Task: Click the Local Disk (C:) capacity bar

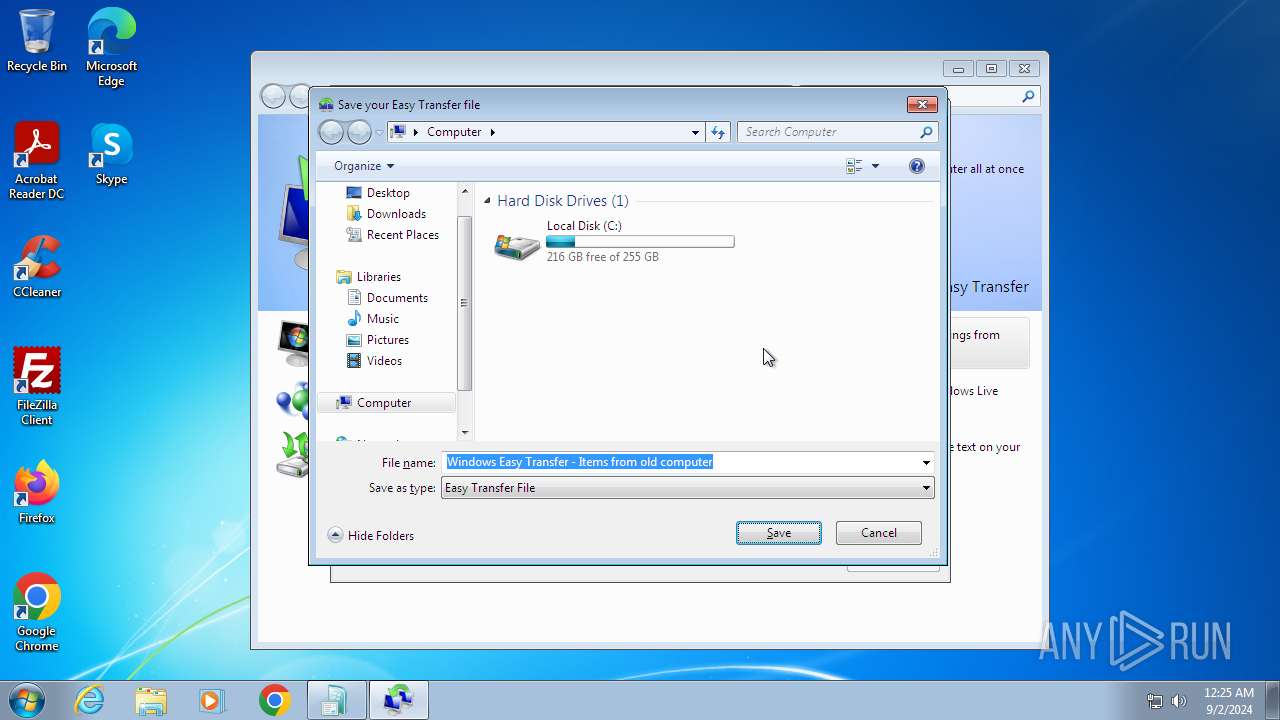Action: (640, 241)
